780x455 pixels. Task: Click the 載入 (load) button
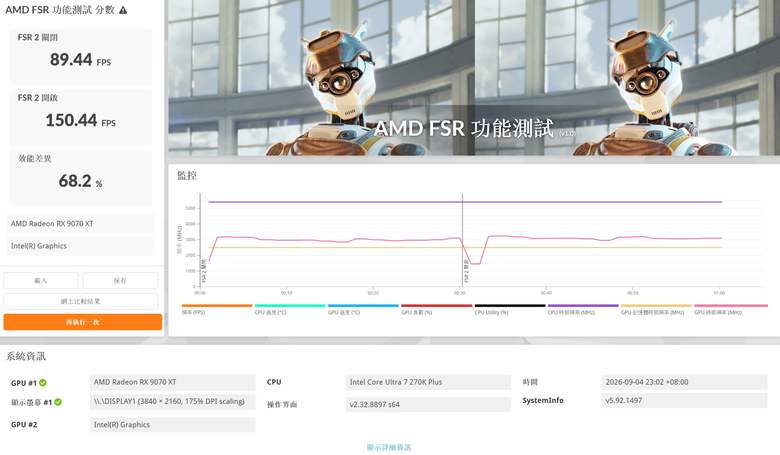(x=41, y=280)
